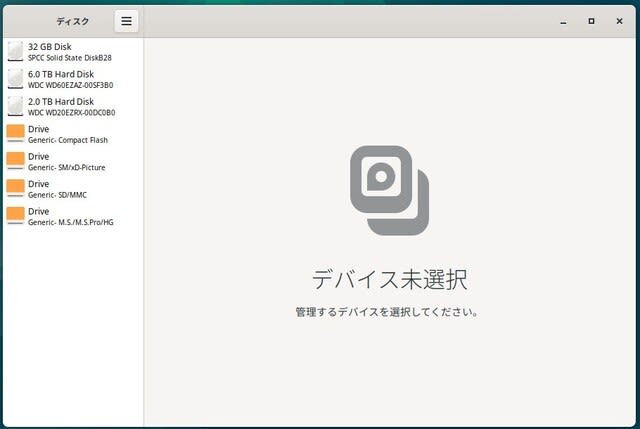Choose 'WDC WD20EZRX-00DC0B0' model text
The height and width of the screenshot is (429, 640).
tap(71, 113)
